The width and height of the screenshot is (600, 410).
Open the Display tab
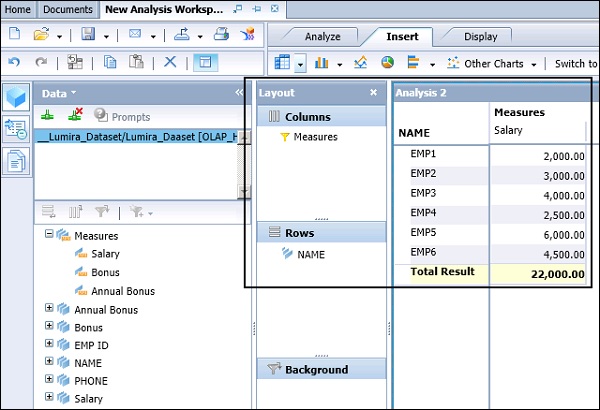(x=480, y=37)
